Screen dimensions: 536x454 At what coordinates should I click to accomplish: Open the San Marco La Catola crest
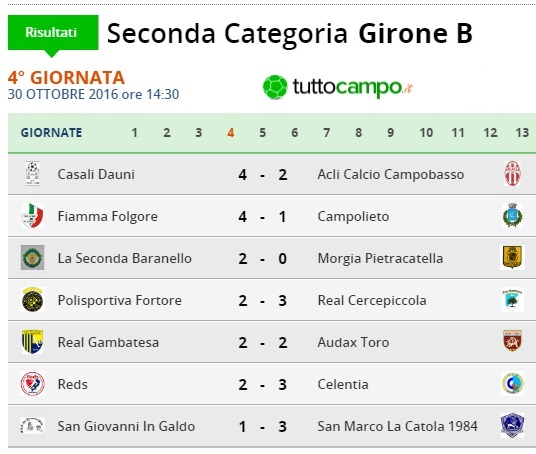click(512, 426)
